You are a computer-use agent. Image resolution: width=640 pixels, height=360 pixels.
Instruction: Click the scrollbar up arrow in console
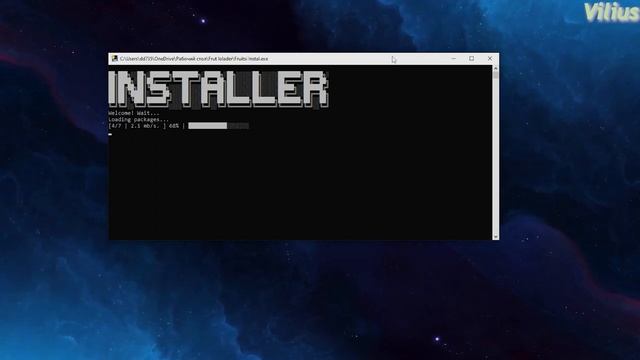pos(496,69)
